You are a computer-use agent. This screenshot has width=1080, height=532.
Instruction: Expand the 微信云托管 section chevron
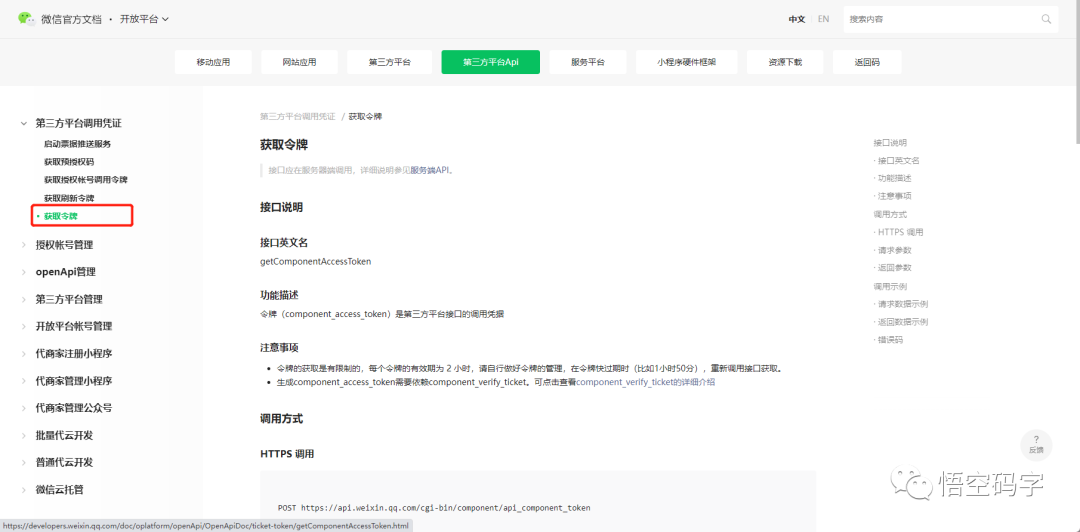23,489
